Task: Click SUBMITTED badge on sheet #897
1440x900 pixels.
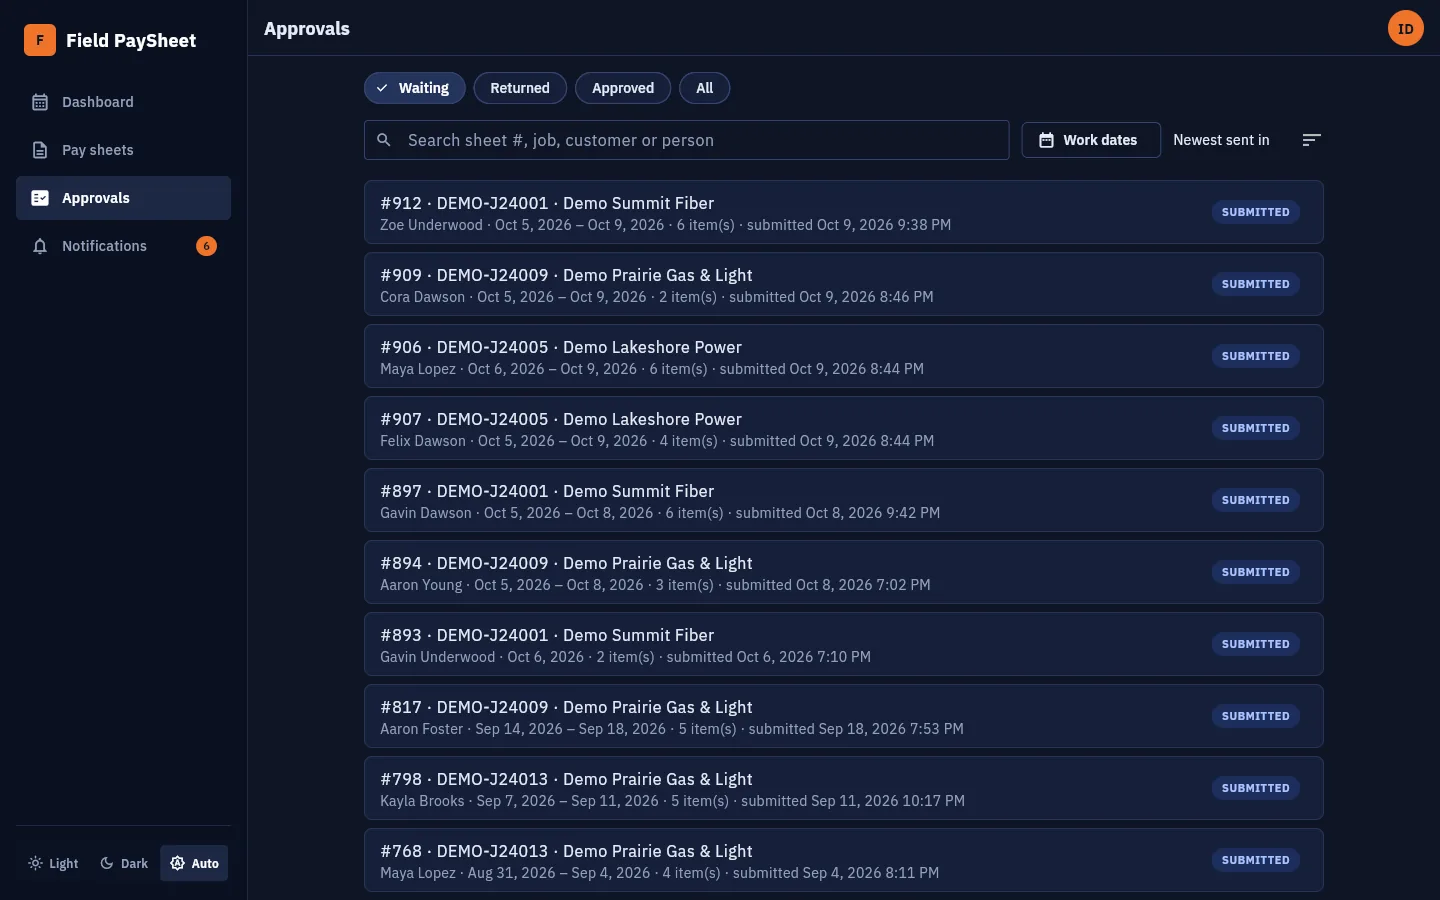Action: (1256, 500)
